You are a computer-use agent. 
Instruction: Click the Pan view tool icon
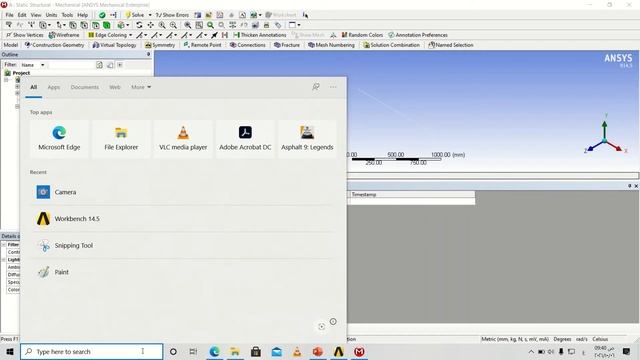tap(151, 25)
